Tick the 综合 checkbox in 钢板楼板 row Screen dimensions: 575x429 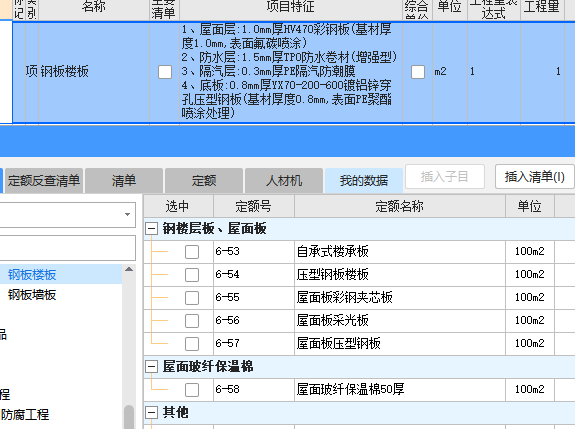coord(418,72)
